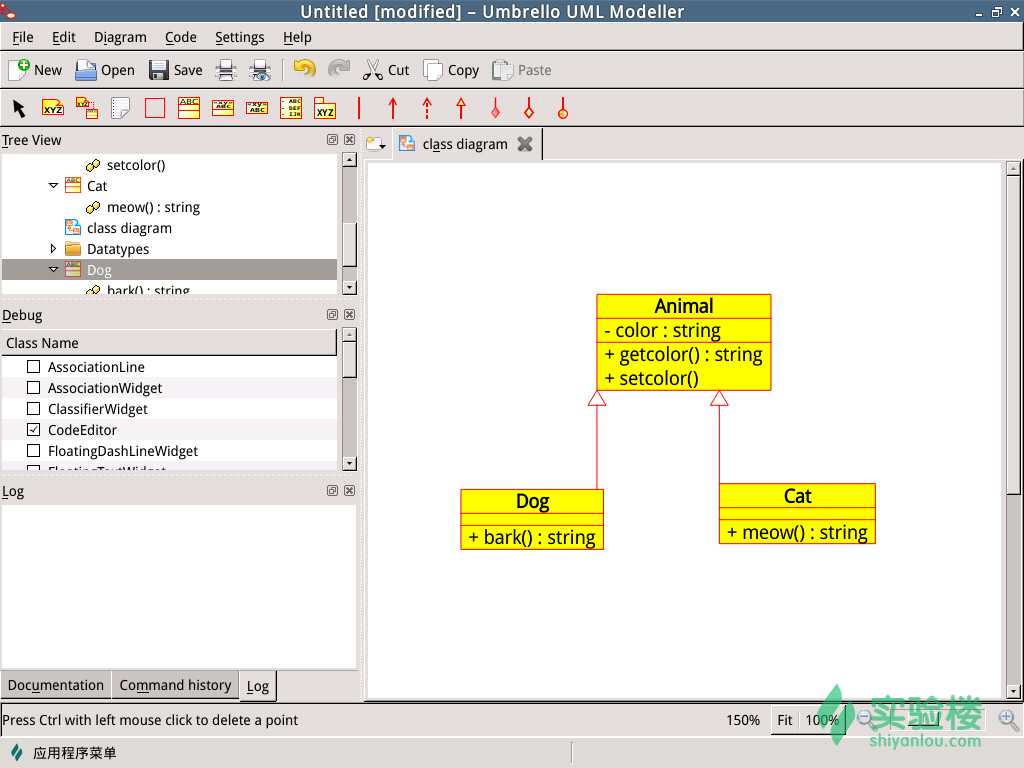The image size is (1024, 768).
Task: Float the Log panel
Action: pyautogui.click(x=332, y=490)
